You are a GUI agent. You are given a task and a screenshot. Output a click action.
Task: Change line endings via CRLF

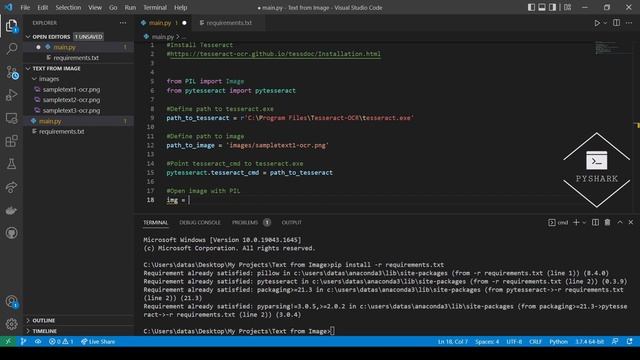pos(535,342)
